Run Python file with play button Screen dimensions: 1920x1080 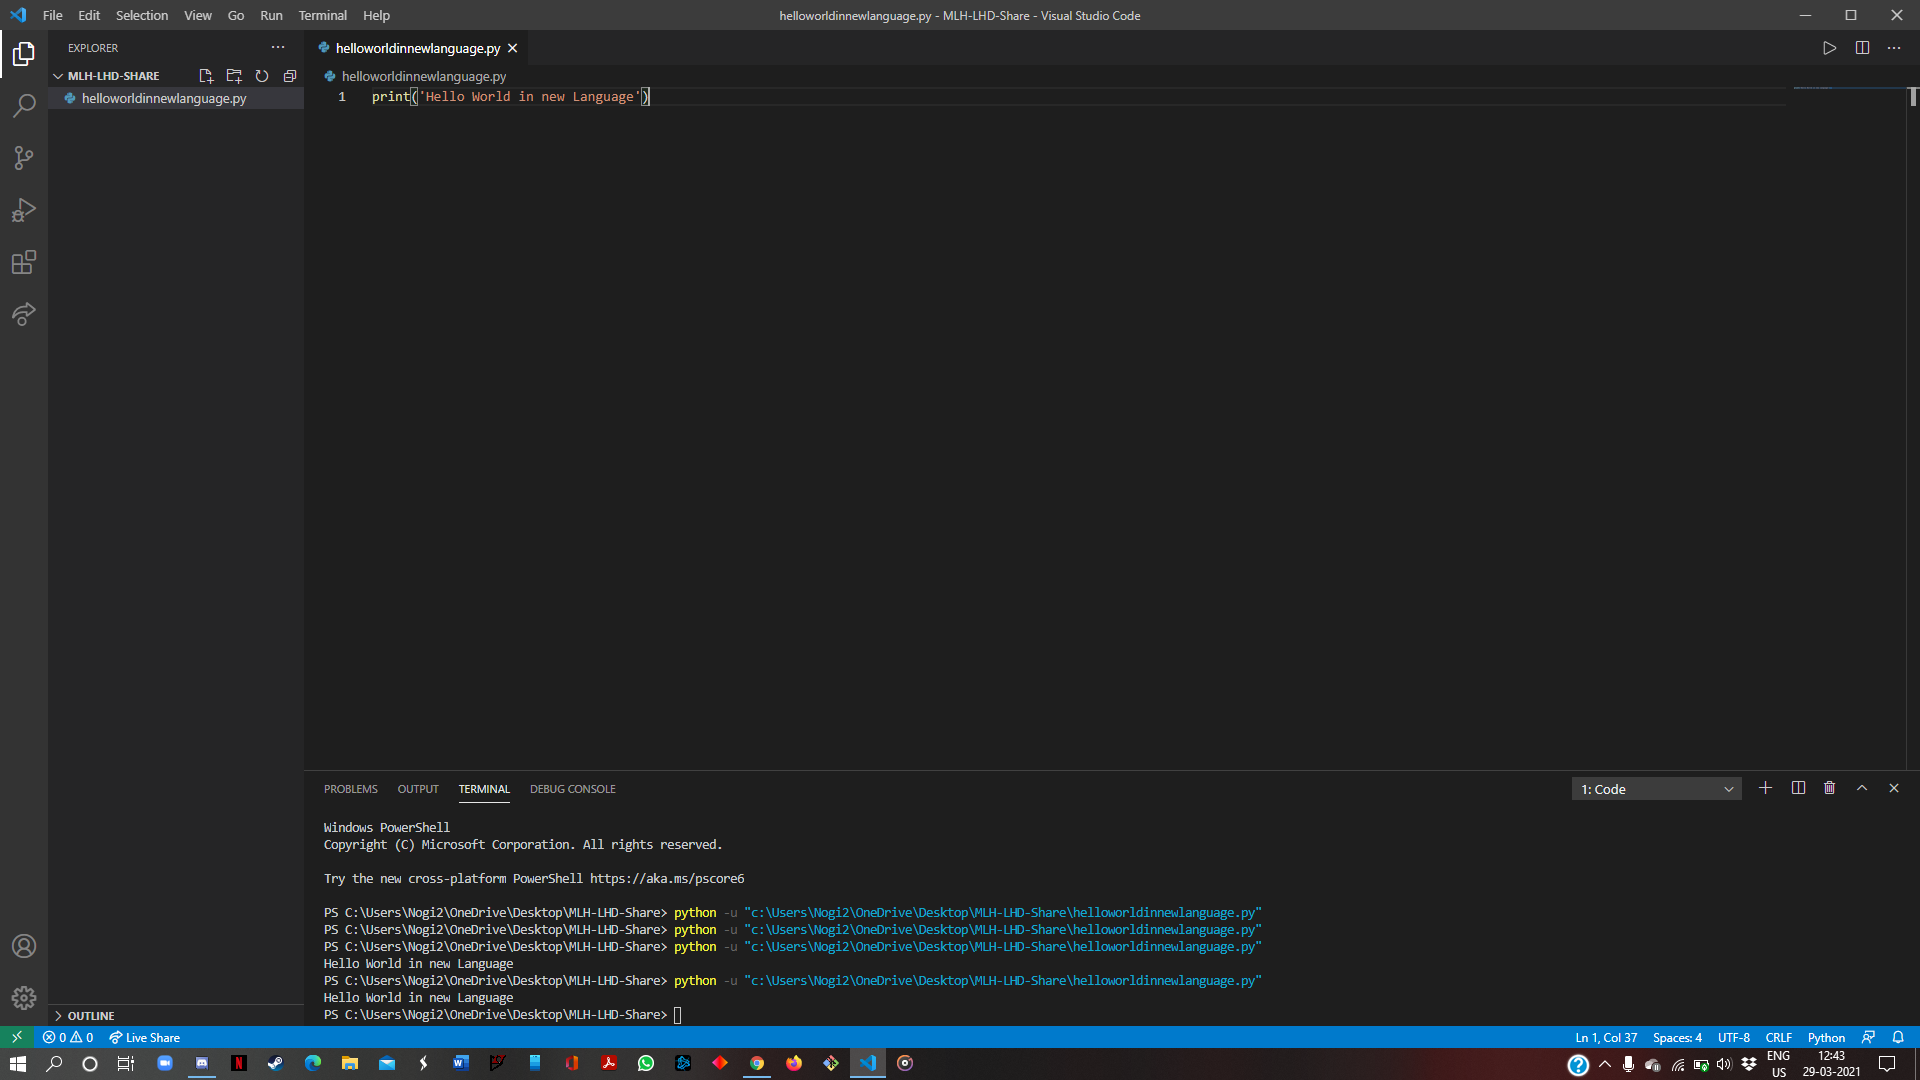[x=1829, y=48]
